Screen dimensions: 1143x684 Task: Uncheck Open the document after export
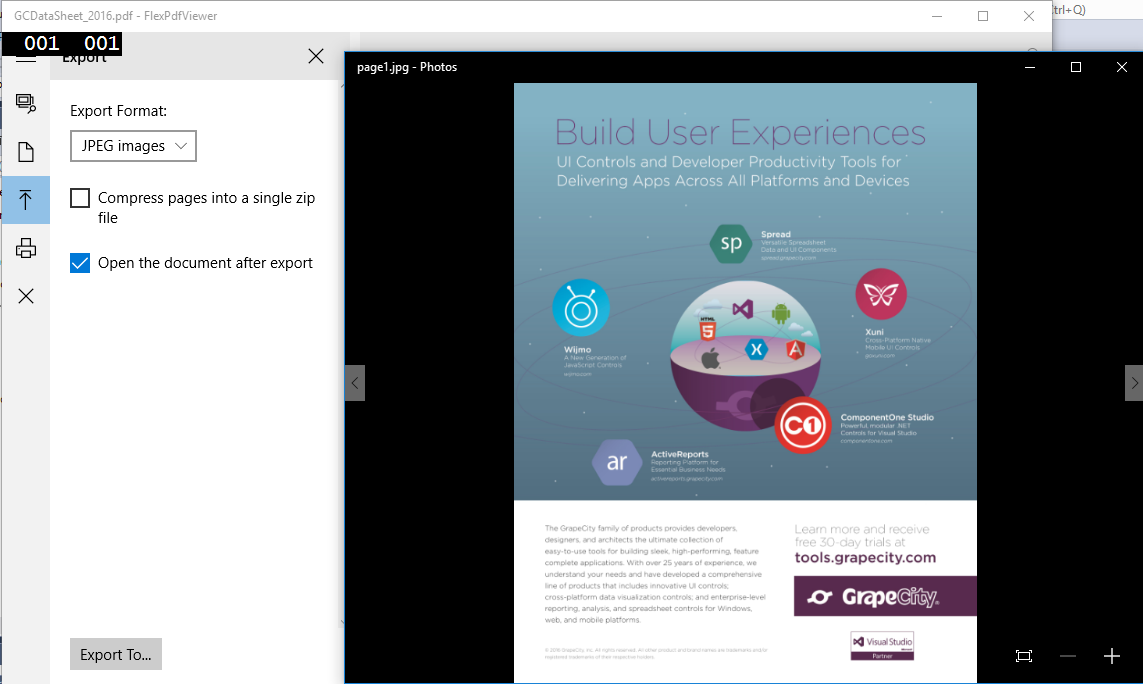point(80,263)
